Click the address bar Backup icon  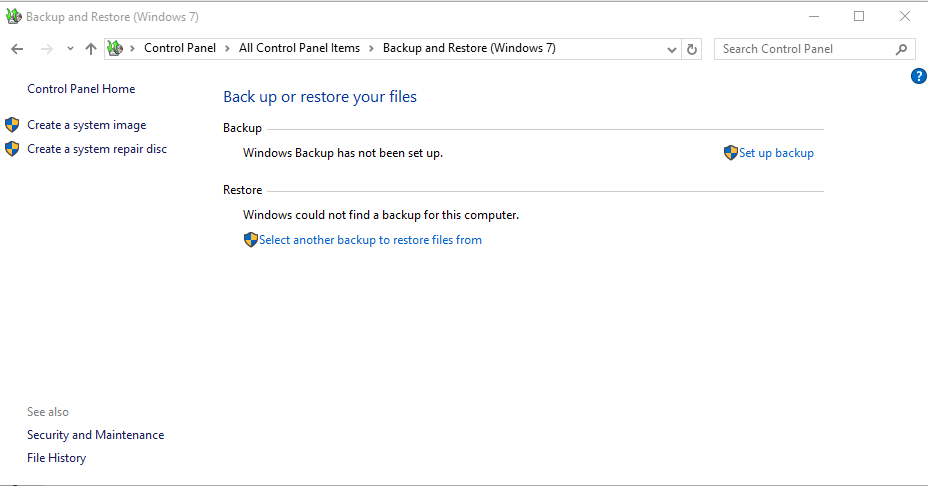point(115,49)
